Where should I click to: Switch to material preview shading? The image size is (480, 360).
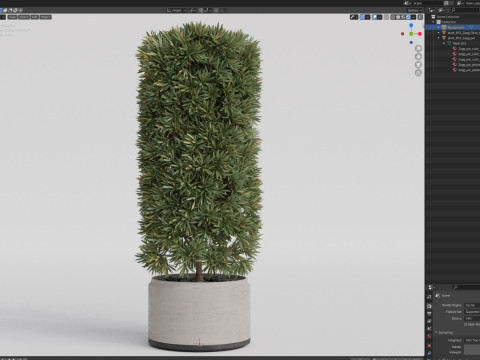[403, 17]
